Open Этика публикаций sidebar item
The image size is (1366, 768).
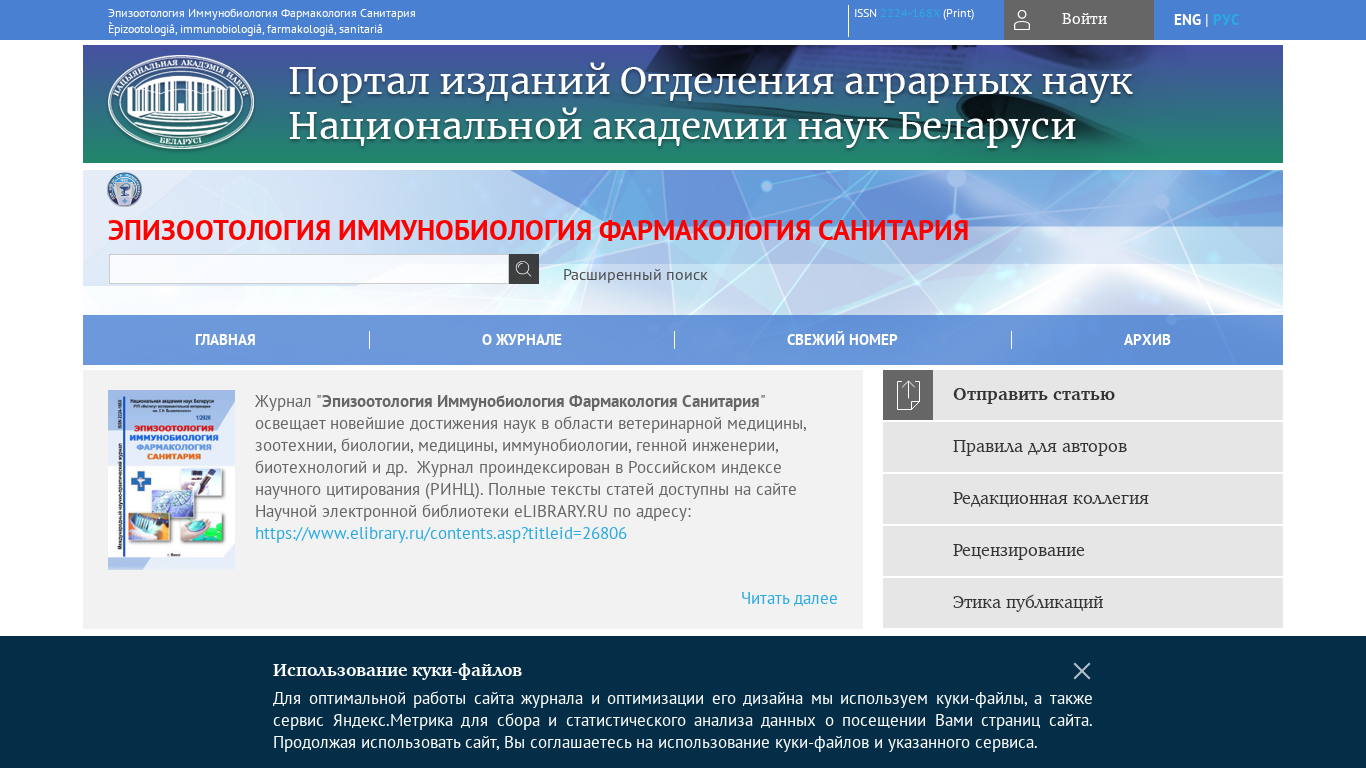point(1083,603)
